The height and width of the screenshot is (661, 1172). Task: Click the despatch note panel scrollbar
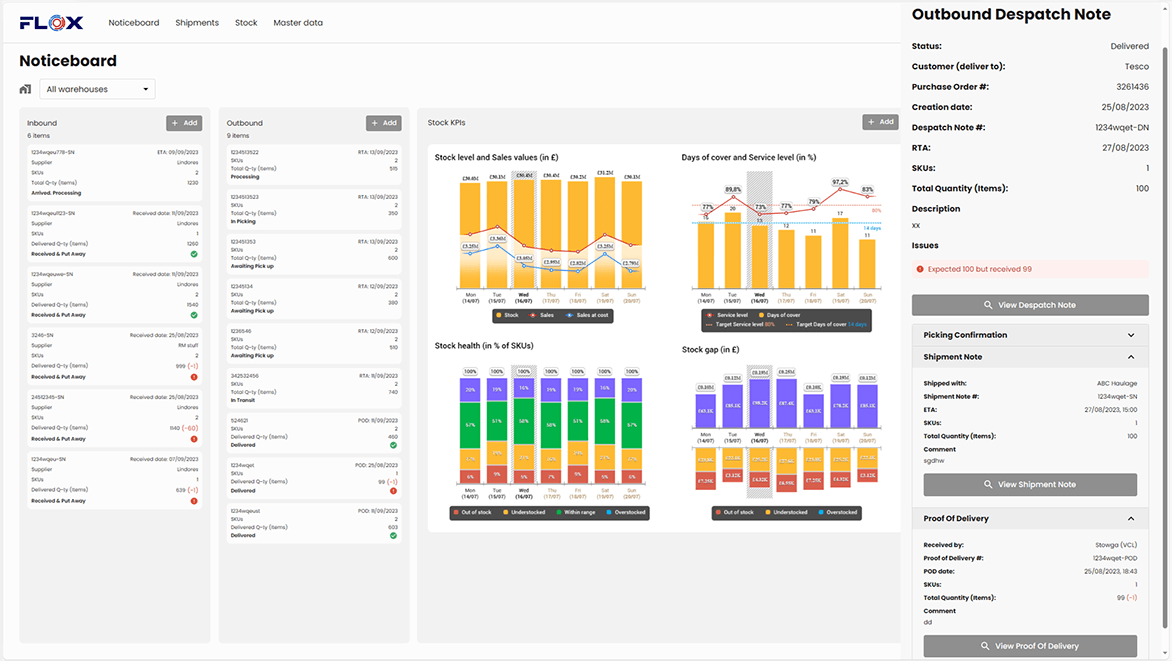(1166, 300)
